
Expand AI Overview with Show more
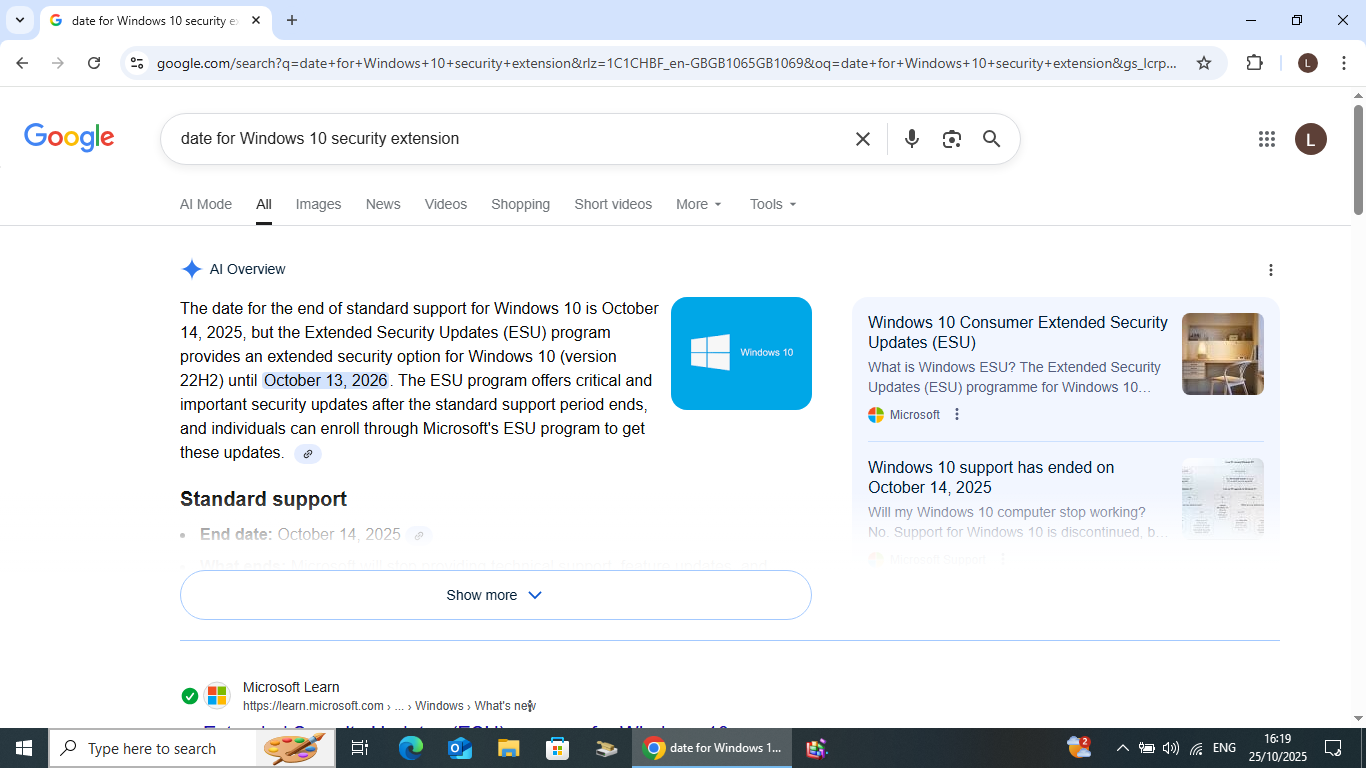(495, 595)
